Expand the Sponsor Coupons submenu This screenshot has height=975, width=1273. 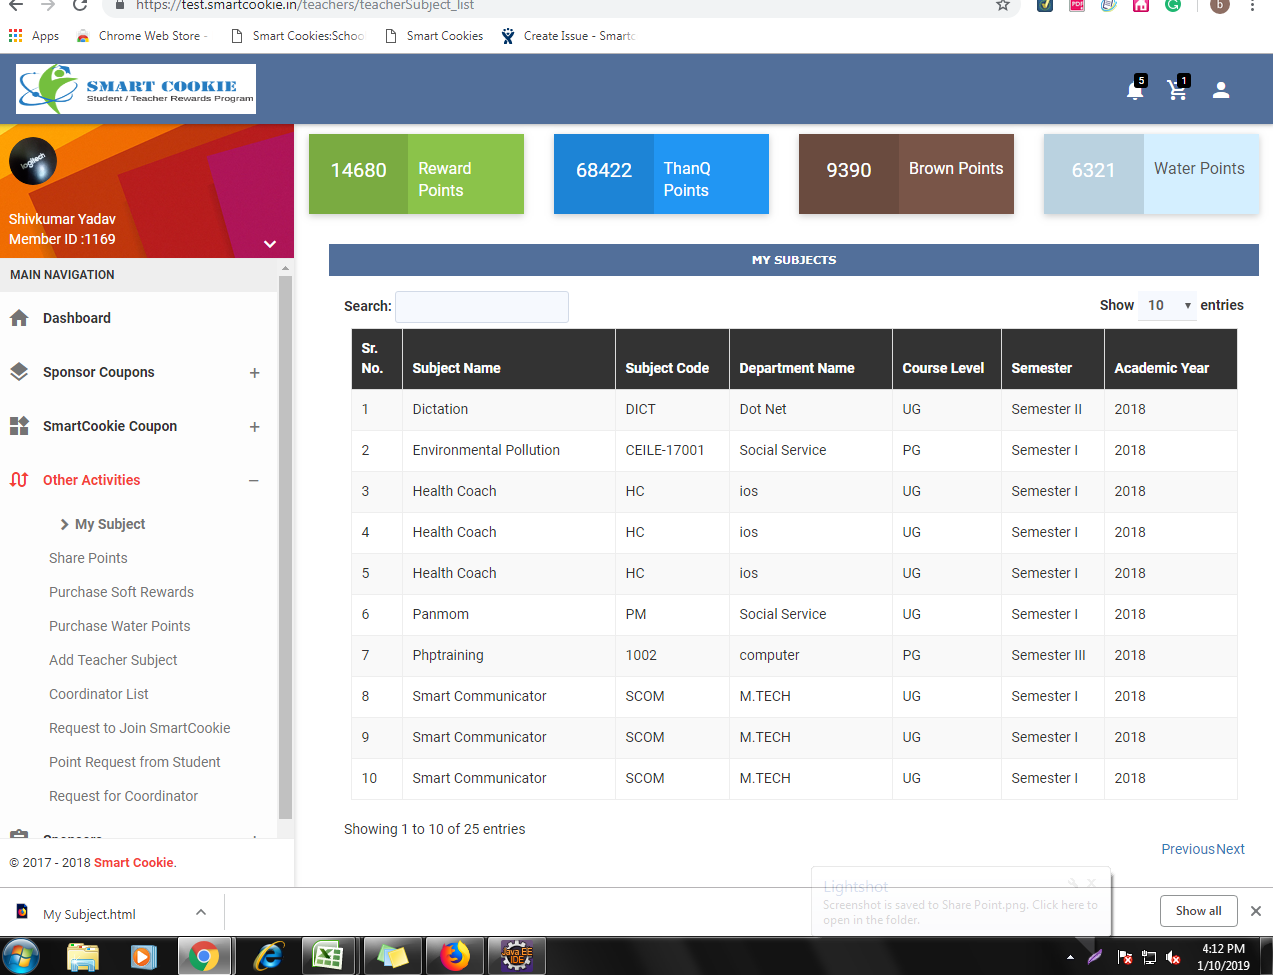pos(254,373)
